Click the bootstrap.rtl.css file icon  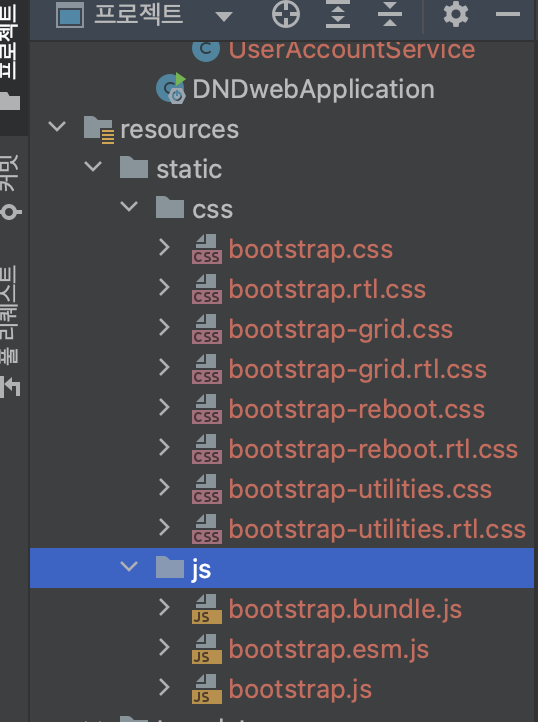pos(207,289)
